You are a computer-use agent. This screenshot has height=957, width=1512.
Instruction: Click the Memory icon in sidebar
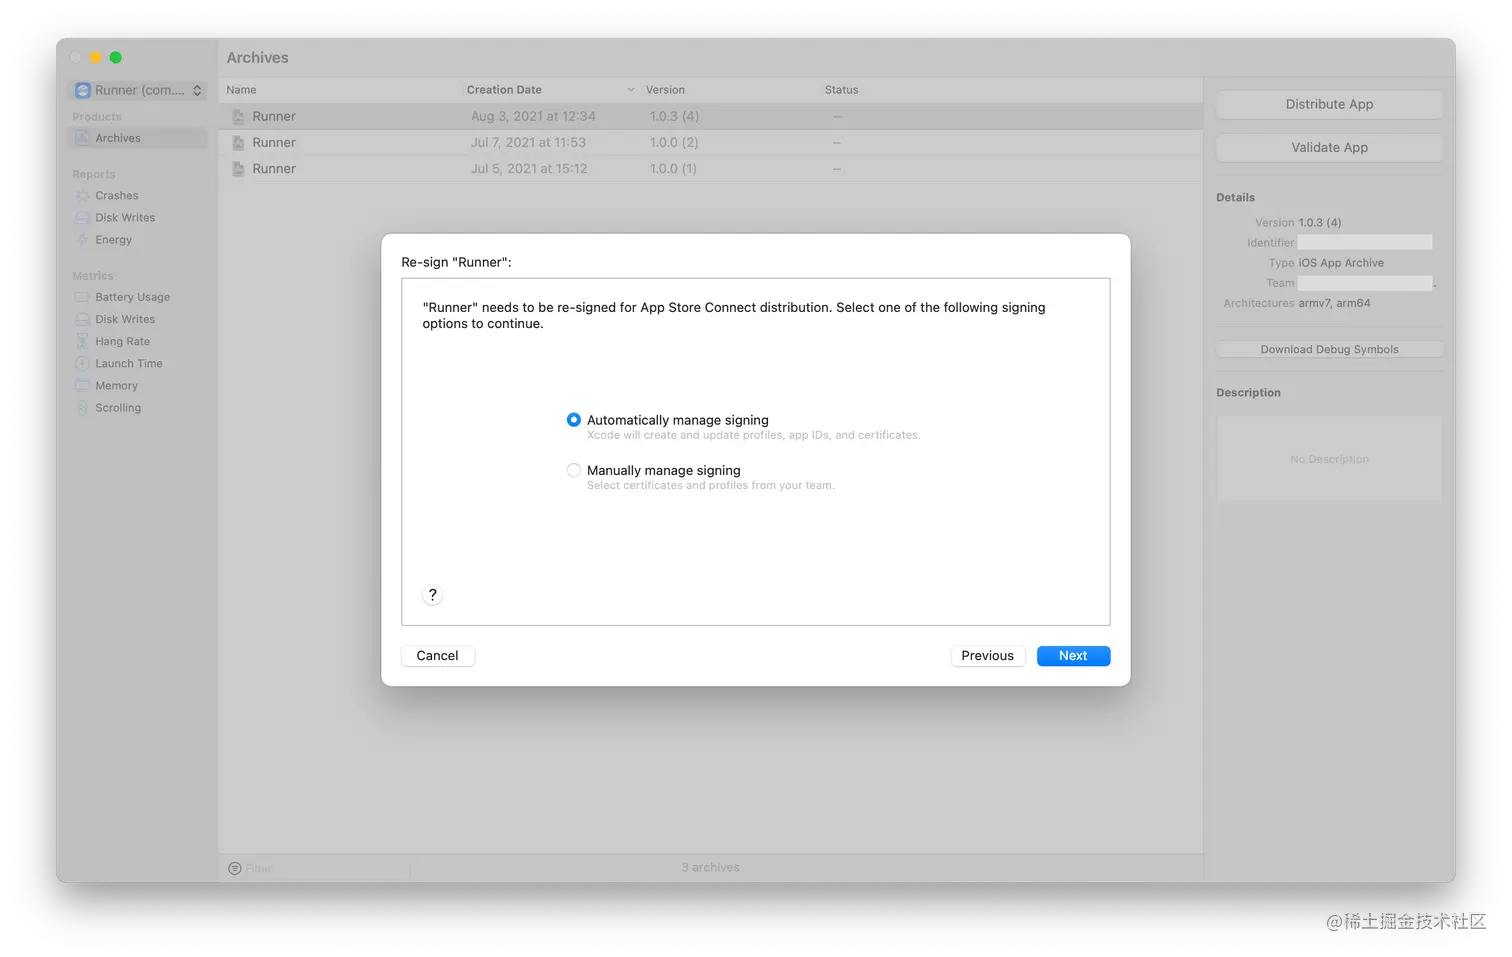(82, 385)
